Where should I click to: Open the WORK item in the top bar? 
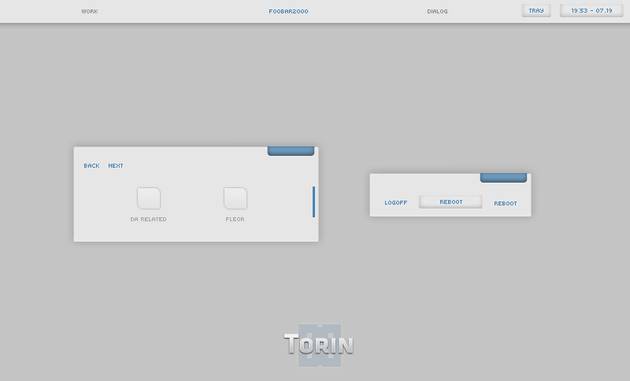tap(90, 11)
